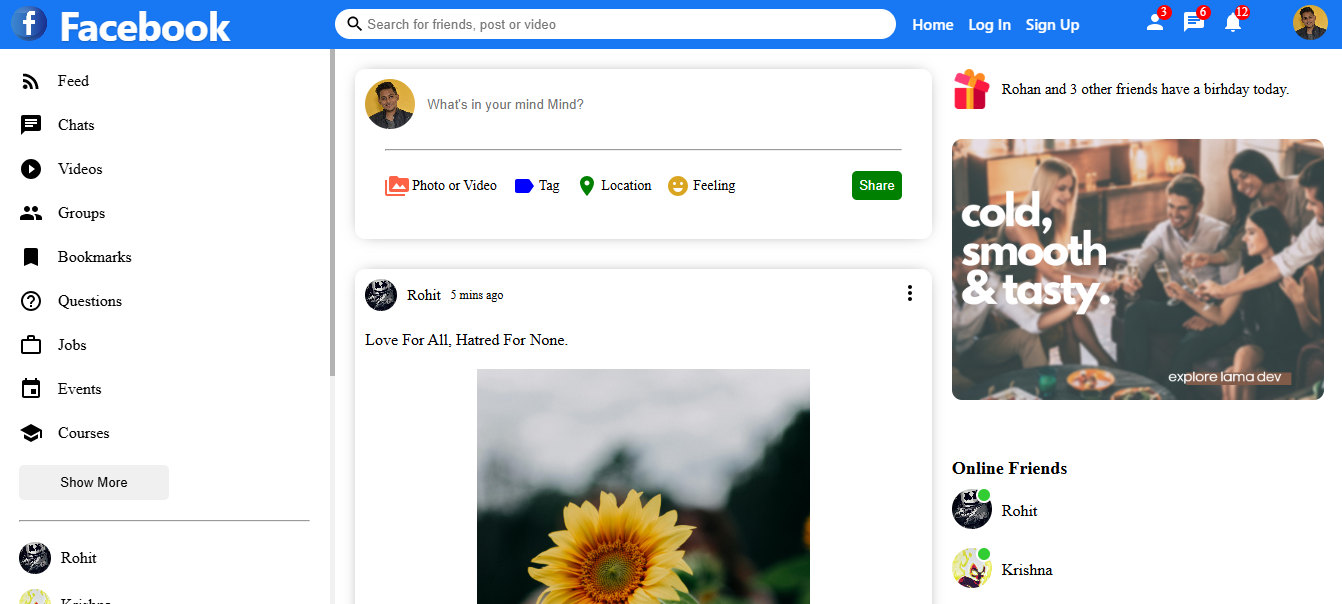Click the Facebook wordmark text

coord(145,27)
